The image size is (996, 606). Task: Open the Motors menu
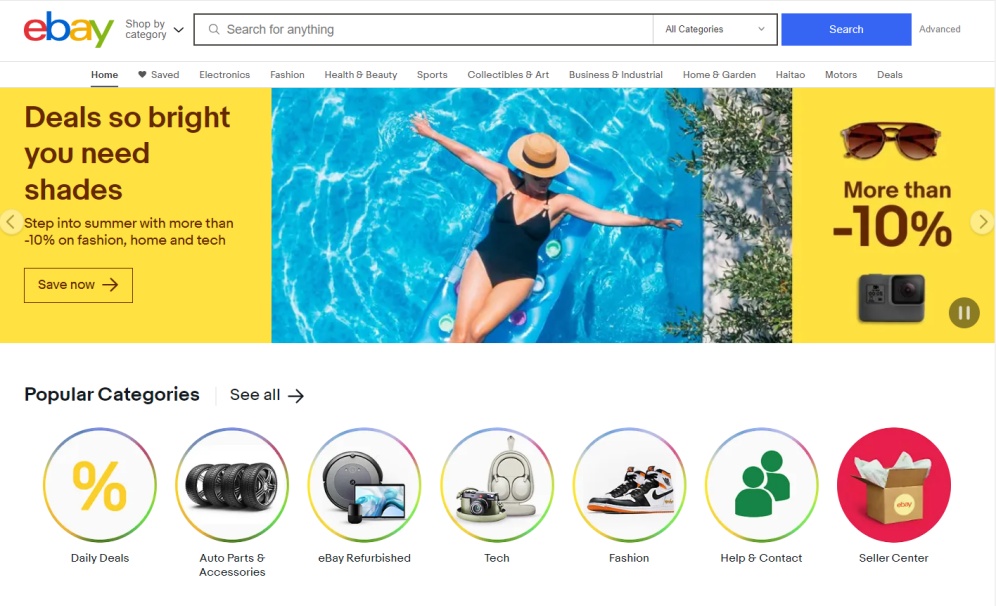coord(841,75)
